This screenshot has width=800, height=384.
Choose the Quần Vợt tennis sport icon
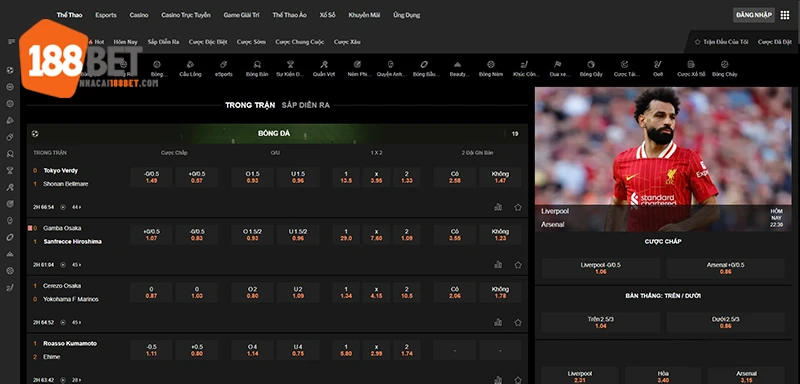[x=323, y=65]
